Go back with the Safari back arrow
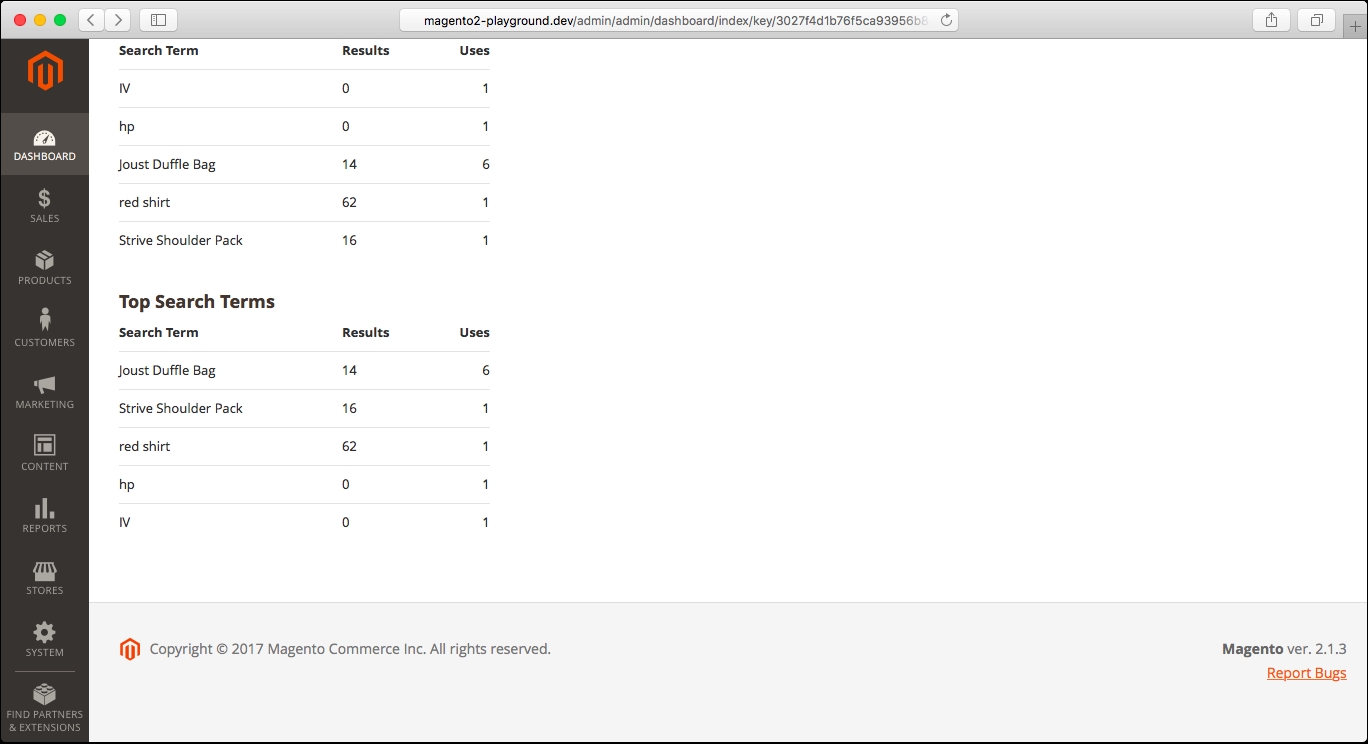This screenshot has width=1368, height=744. [x=91, y=19]
